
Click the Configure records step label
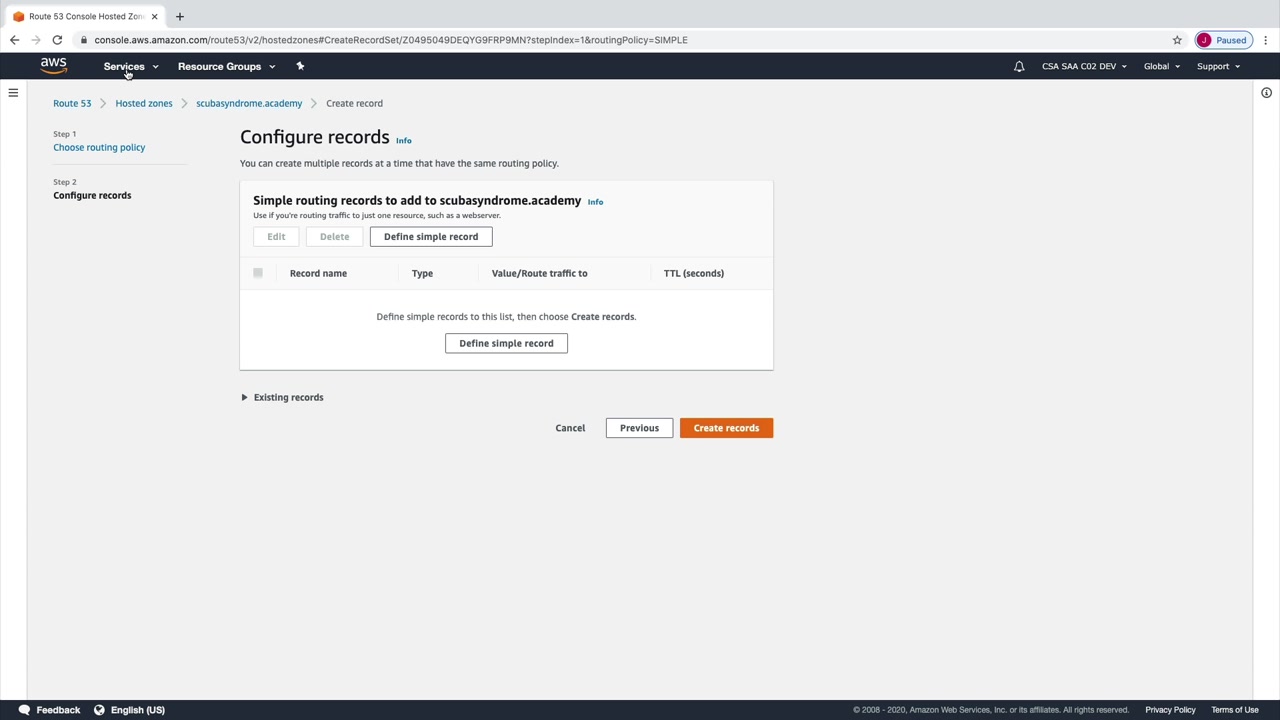[x=92, y=195]
